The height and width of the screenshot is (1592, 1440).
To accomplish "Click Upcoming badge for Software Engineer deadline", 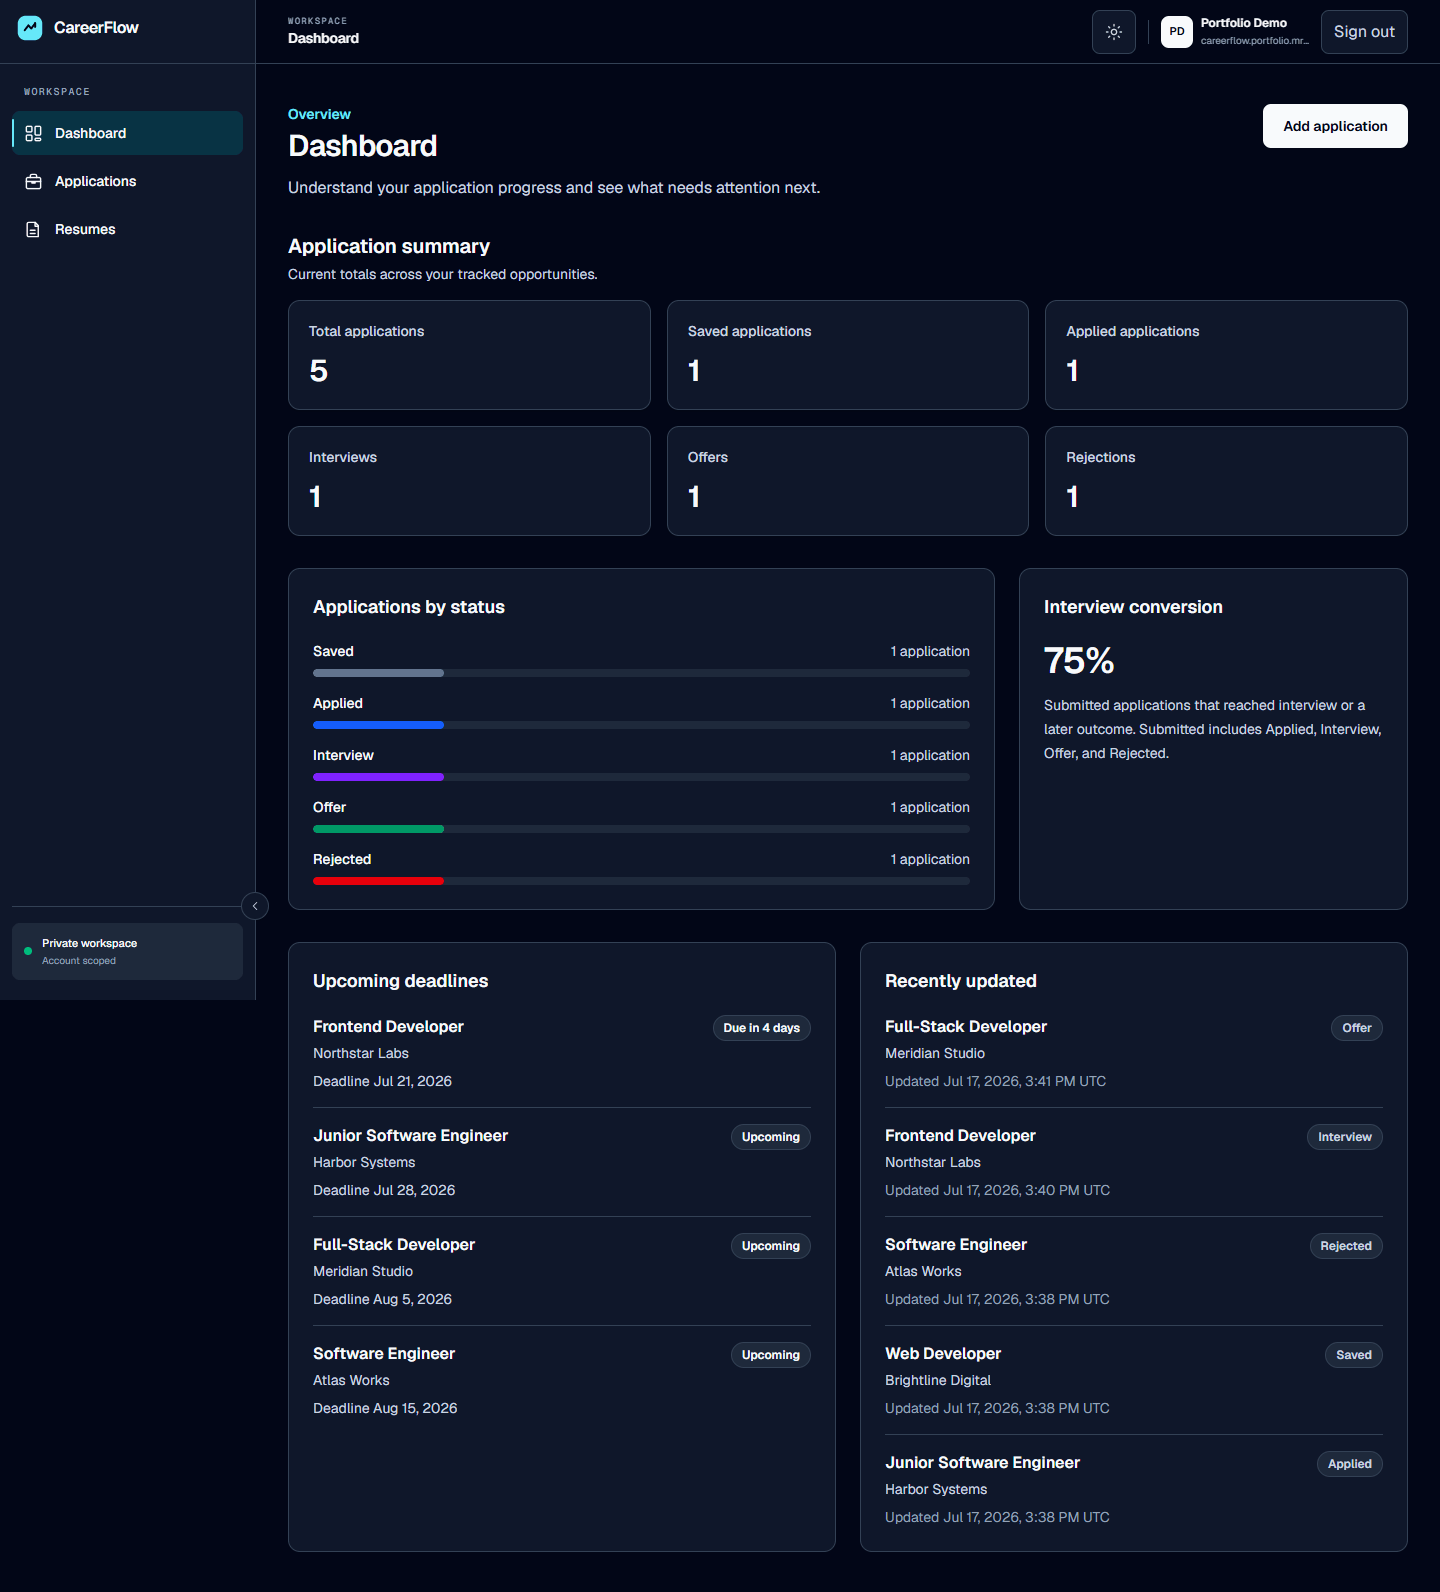I will 770,1355.
